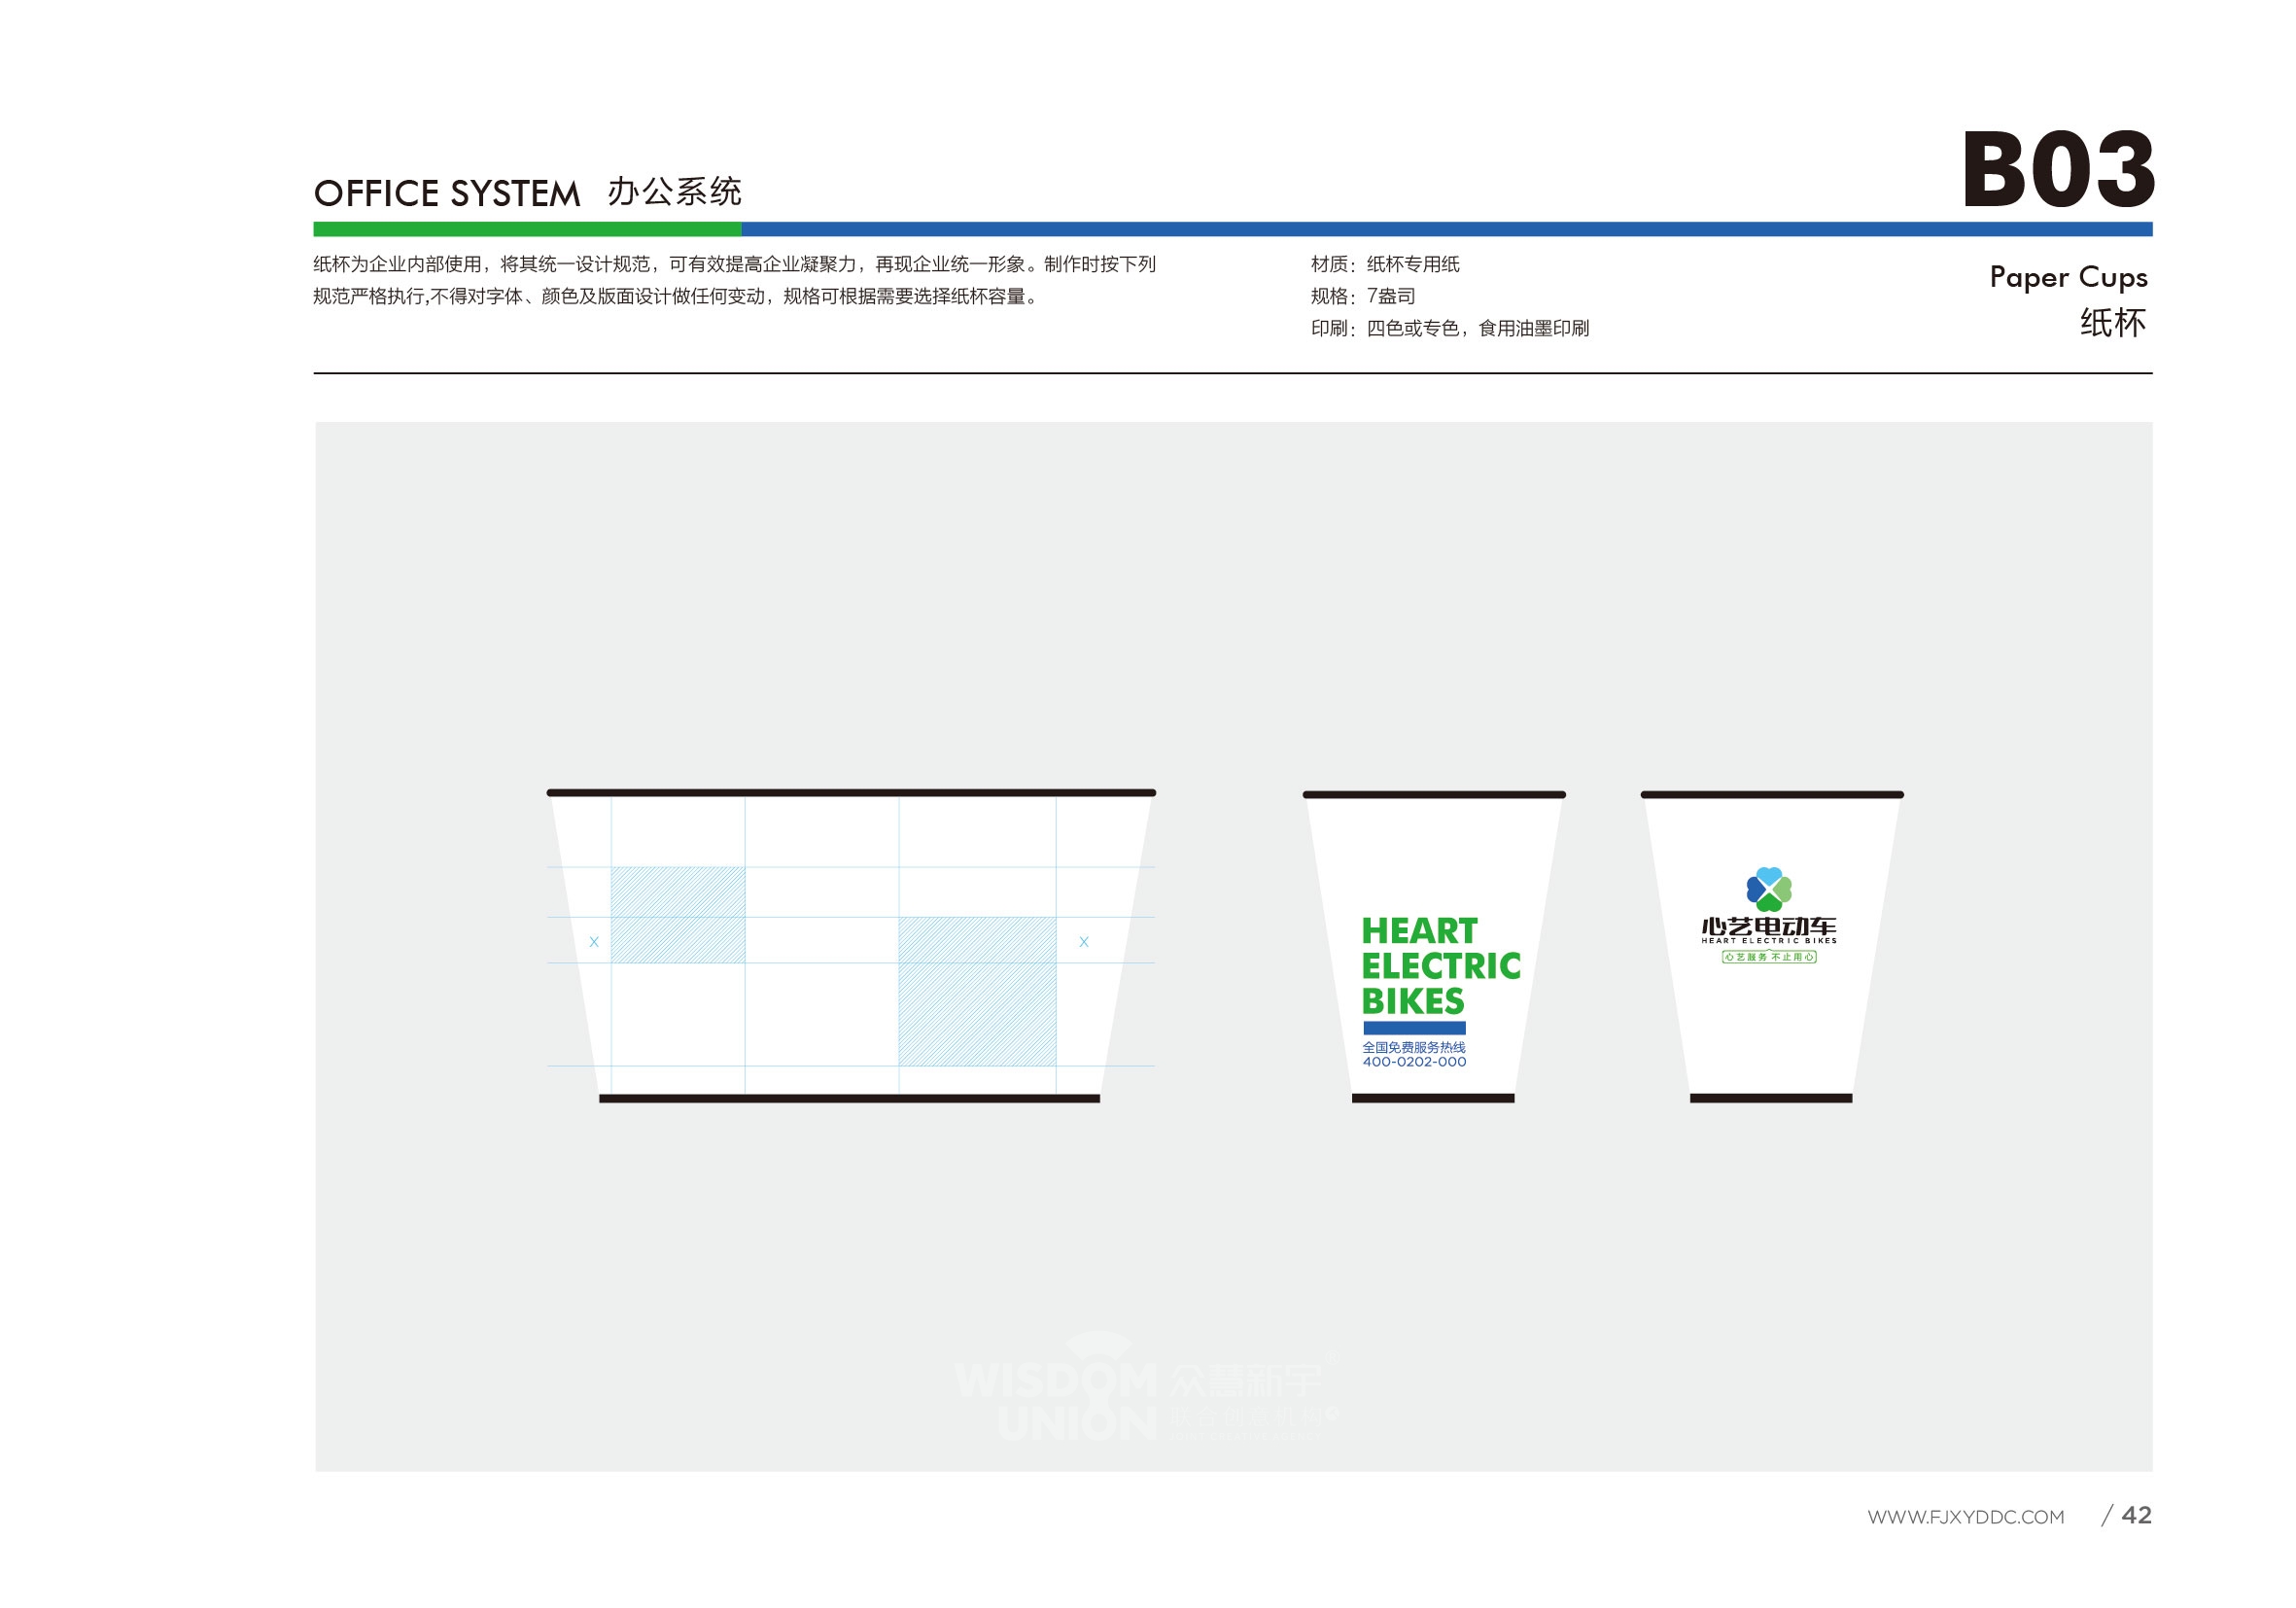Select the Paper Cups title text

pos(2068,277)
